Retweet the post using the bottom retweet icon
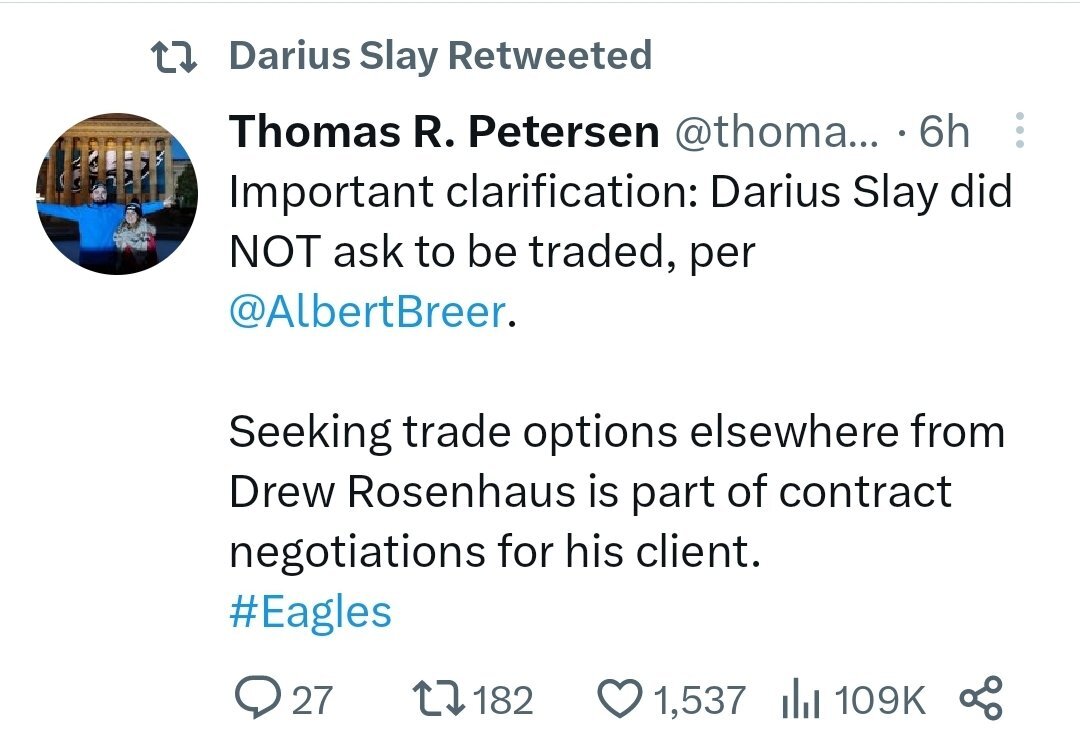1080x745 pixels. coord(438,698)
